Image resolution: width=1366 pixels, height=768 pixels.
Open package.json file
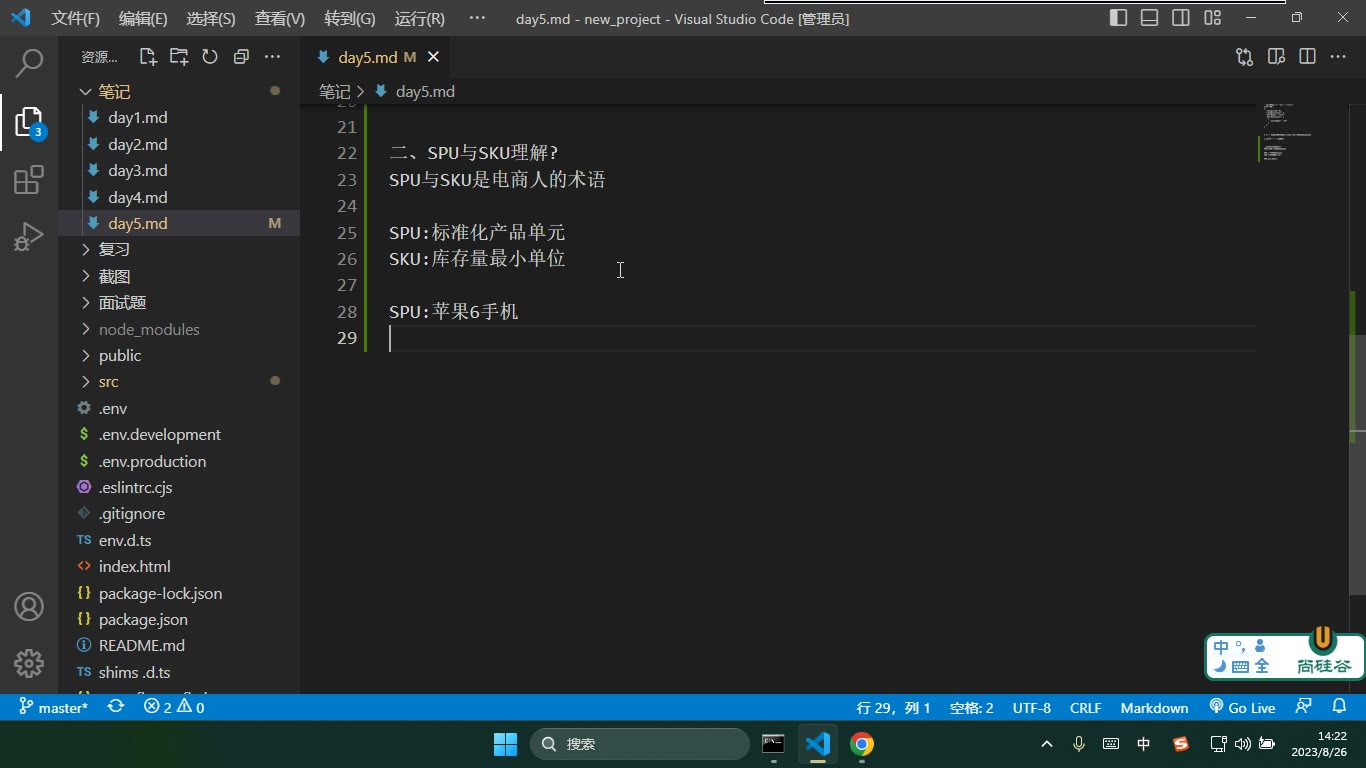(179, 619)
